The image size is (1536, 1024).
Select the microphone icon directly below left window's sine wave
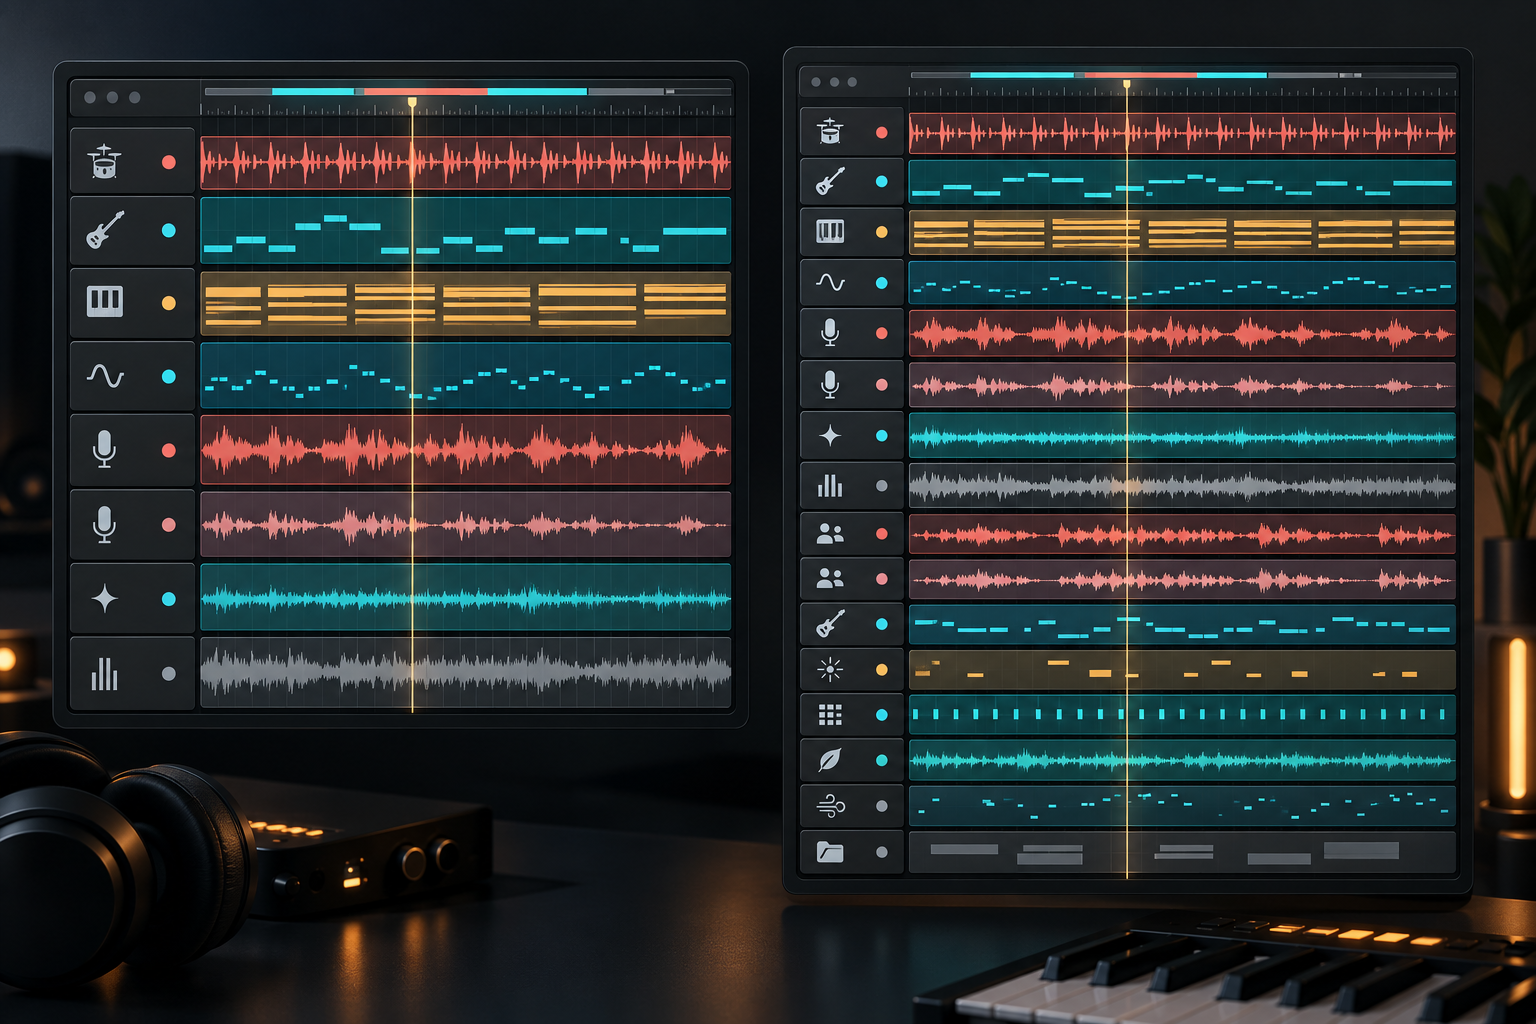[x=104, y=450]
